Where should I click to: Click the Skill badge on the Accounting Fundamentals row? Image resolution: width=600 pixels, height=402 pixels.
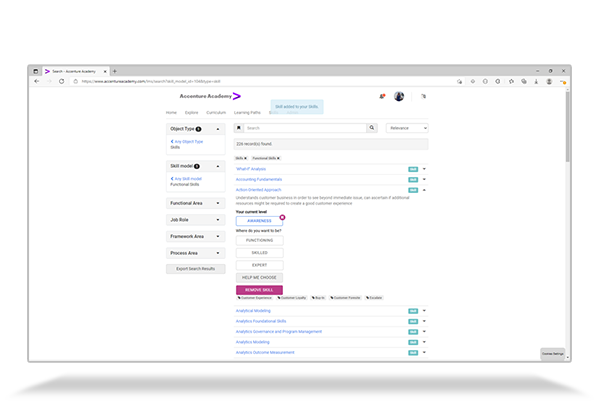point(413,179)
